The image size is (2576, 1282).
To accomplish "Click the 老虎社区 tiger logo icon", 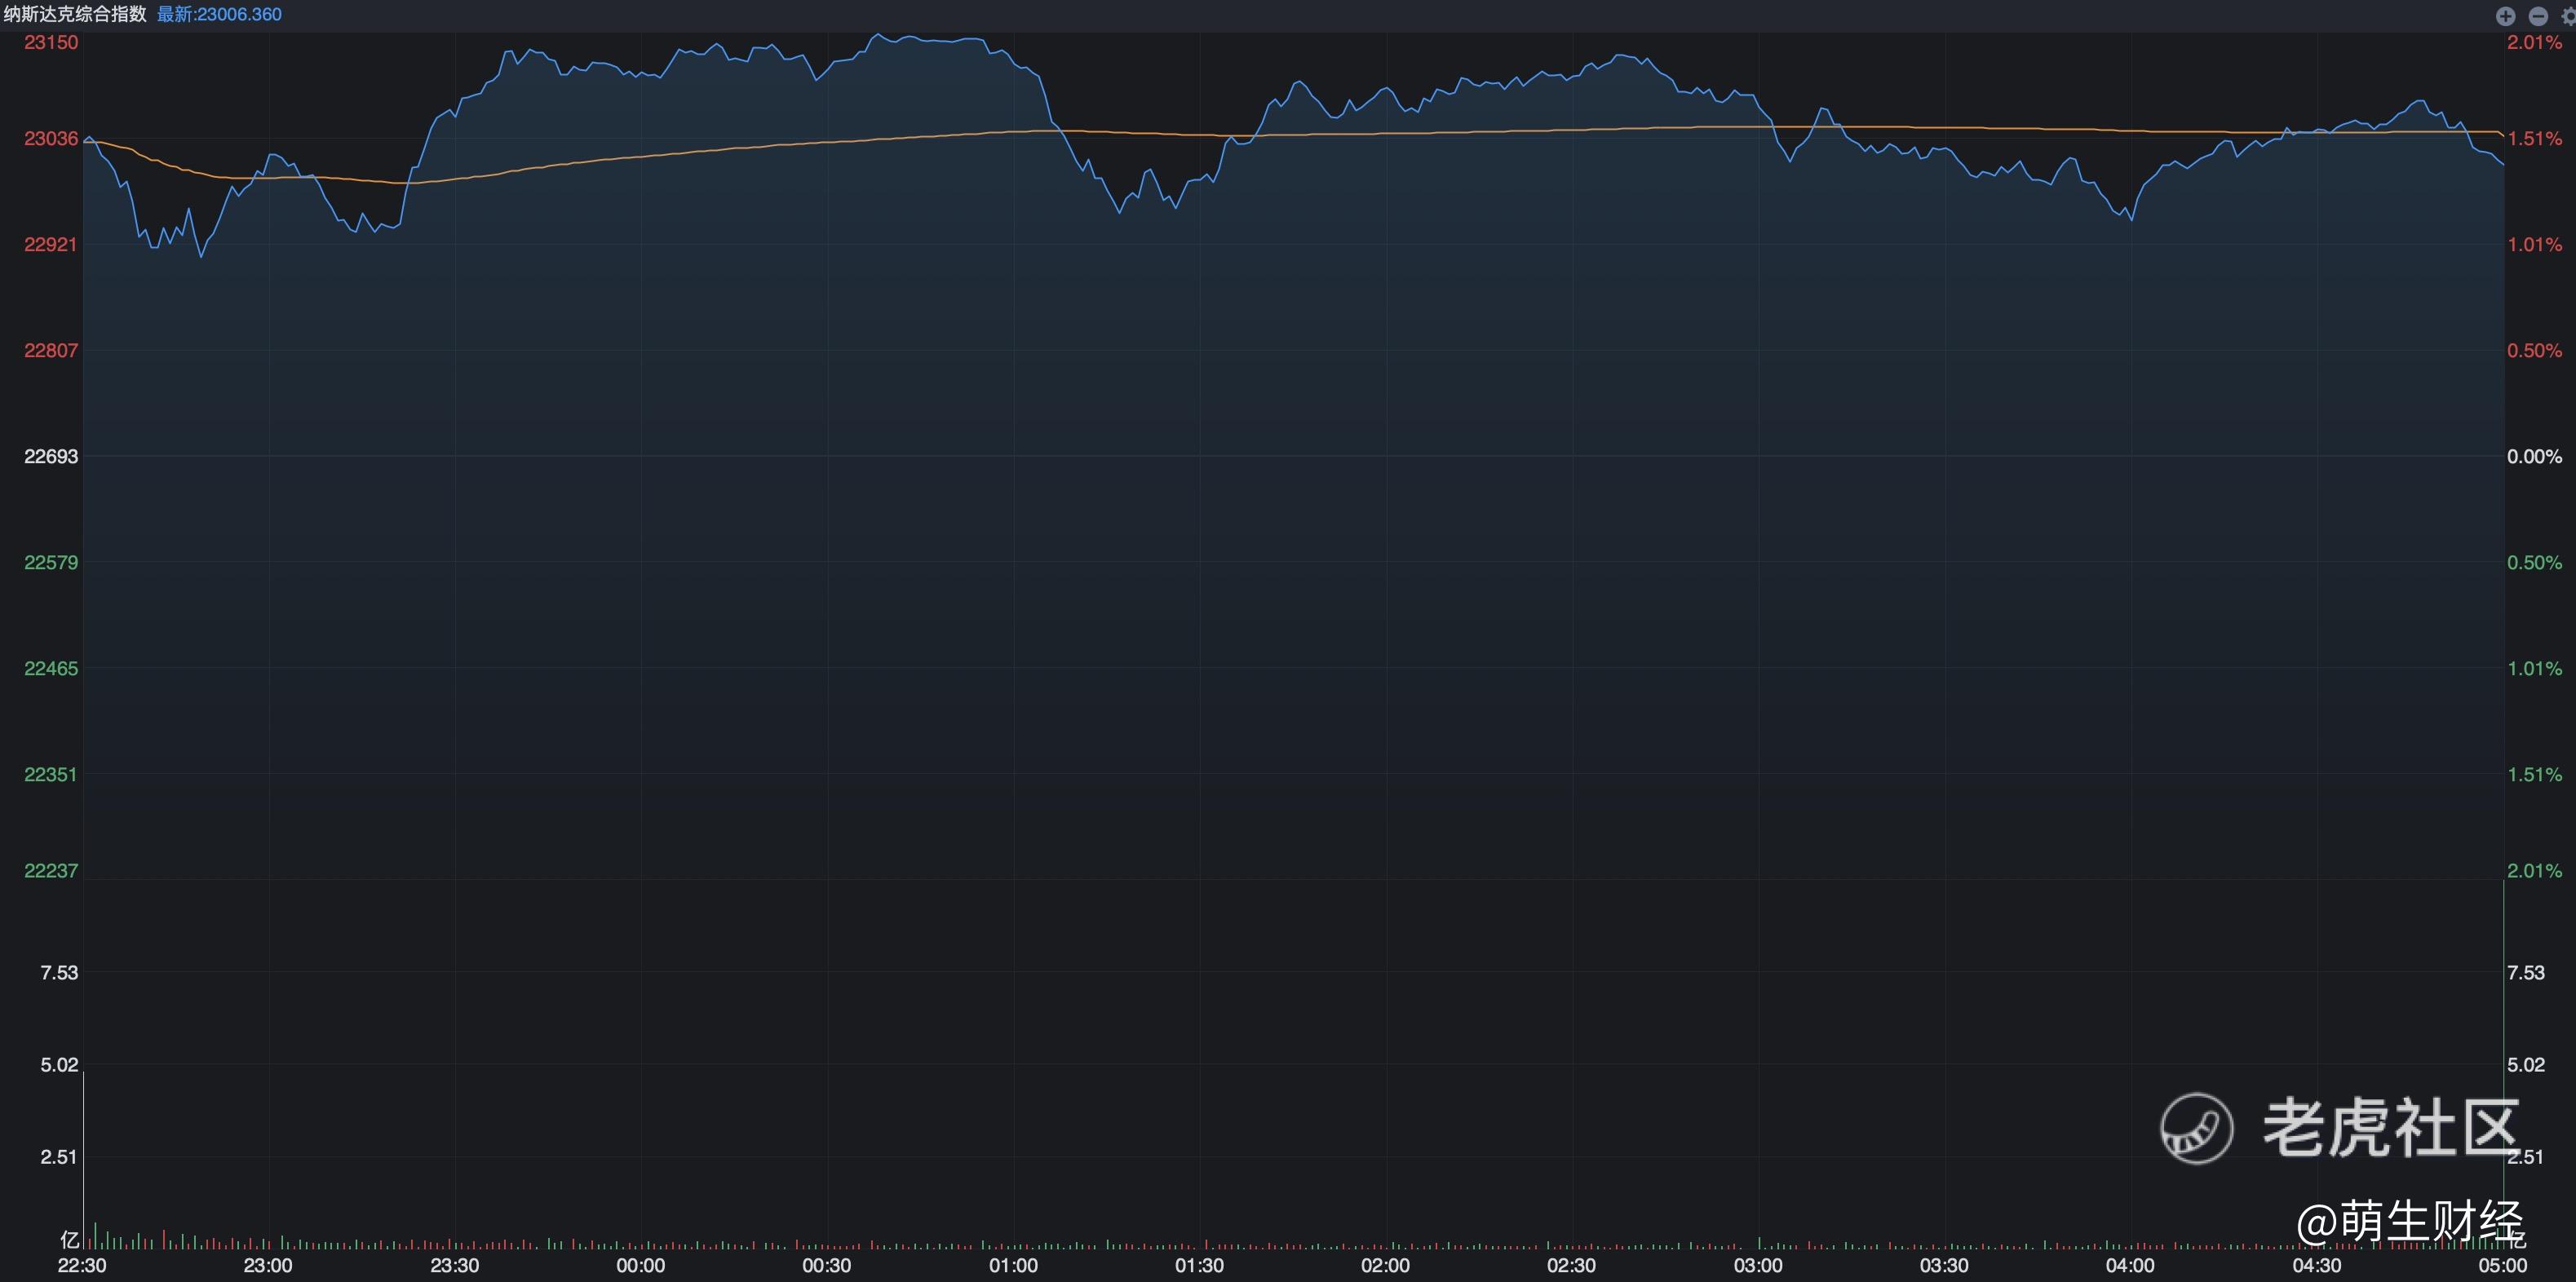I will 2196,1128.
